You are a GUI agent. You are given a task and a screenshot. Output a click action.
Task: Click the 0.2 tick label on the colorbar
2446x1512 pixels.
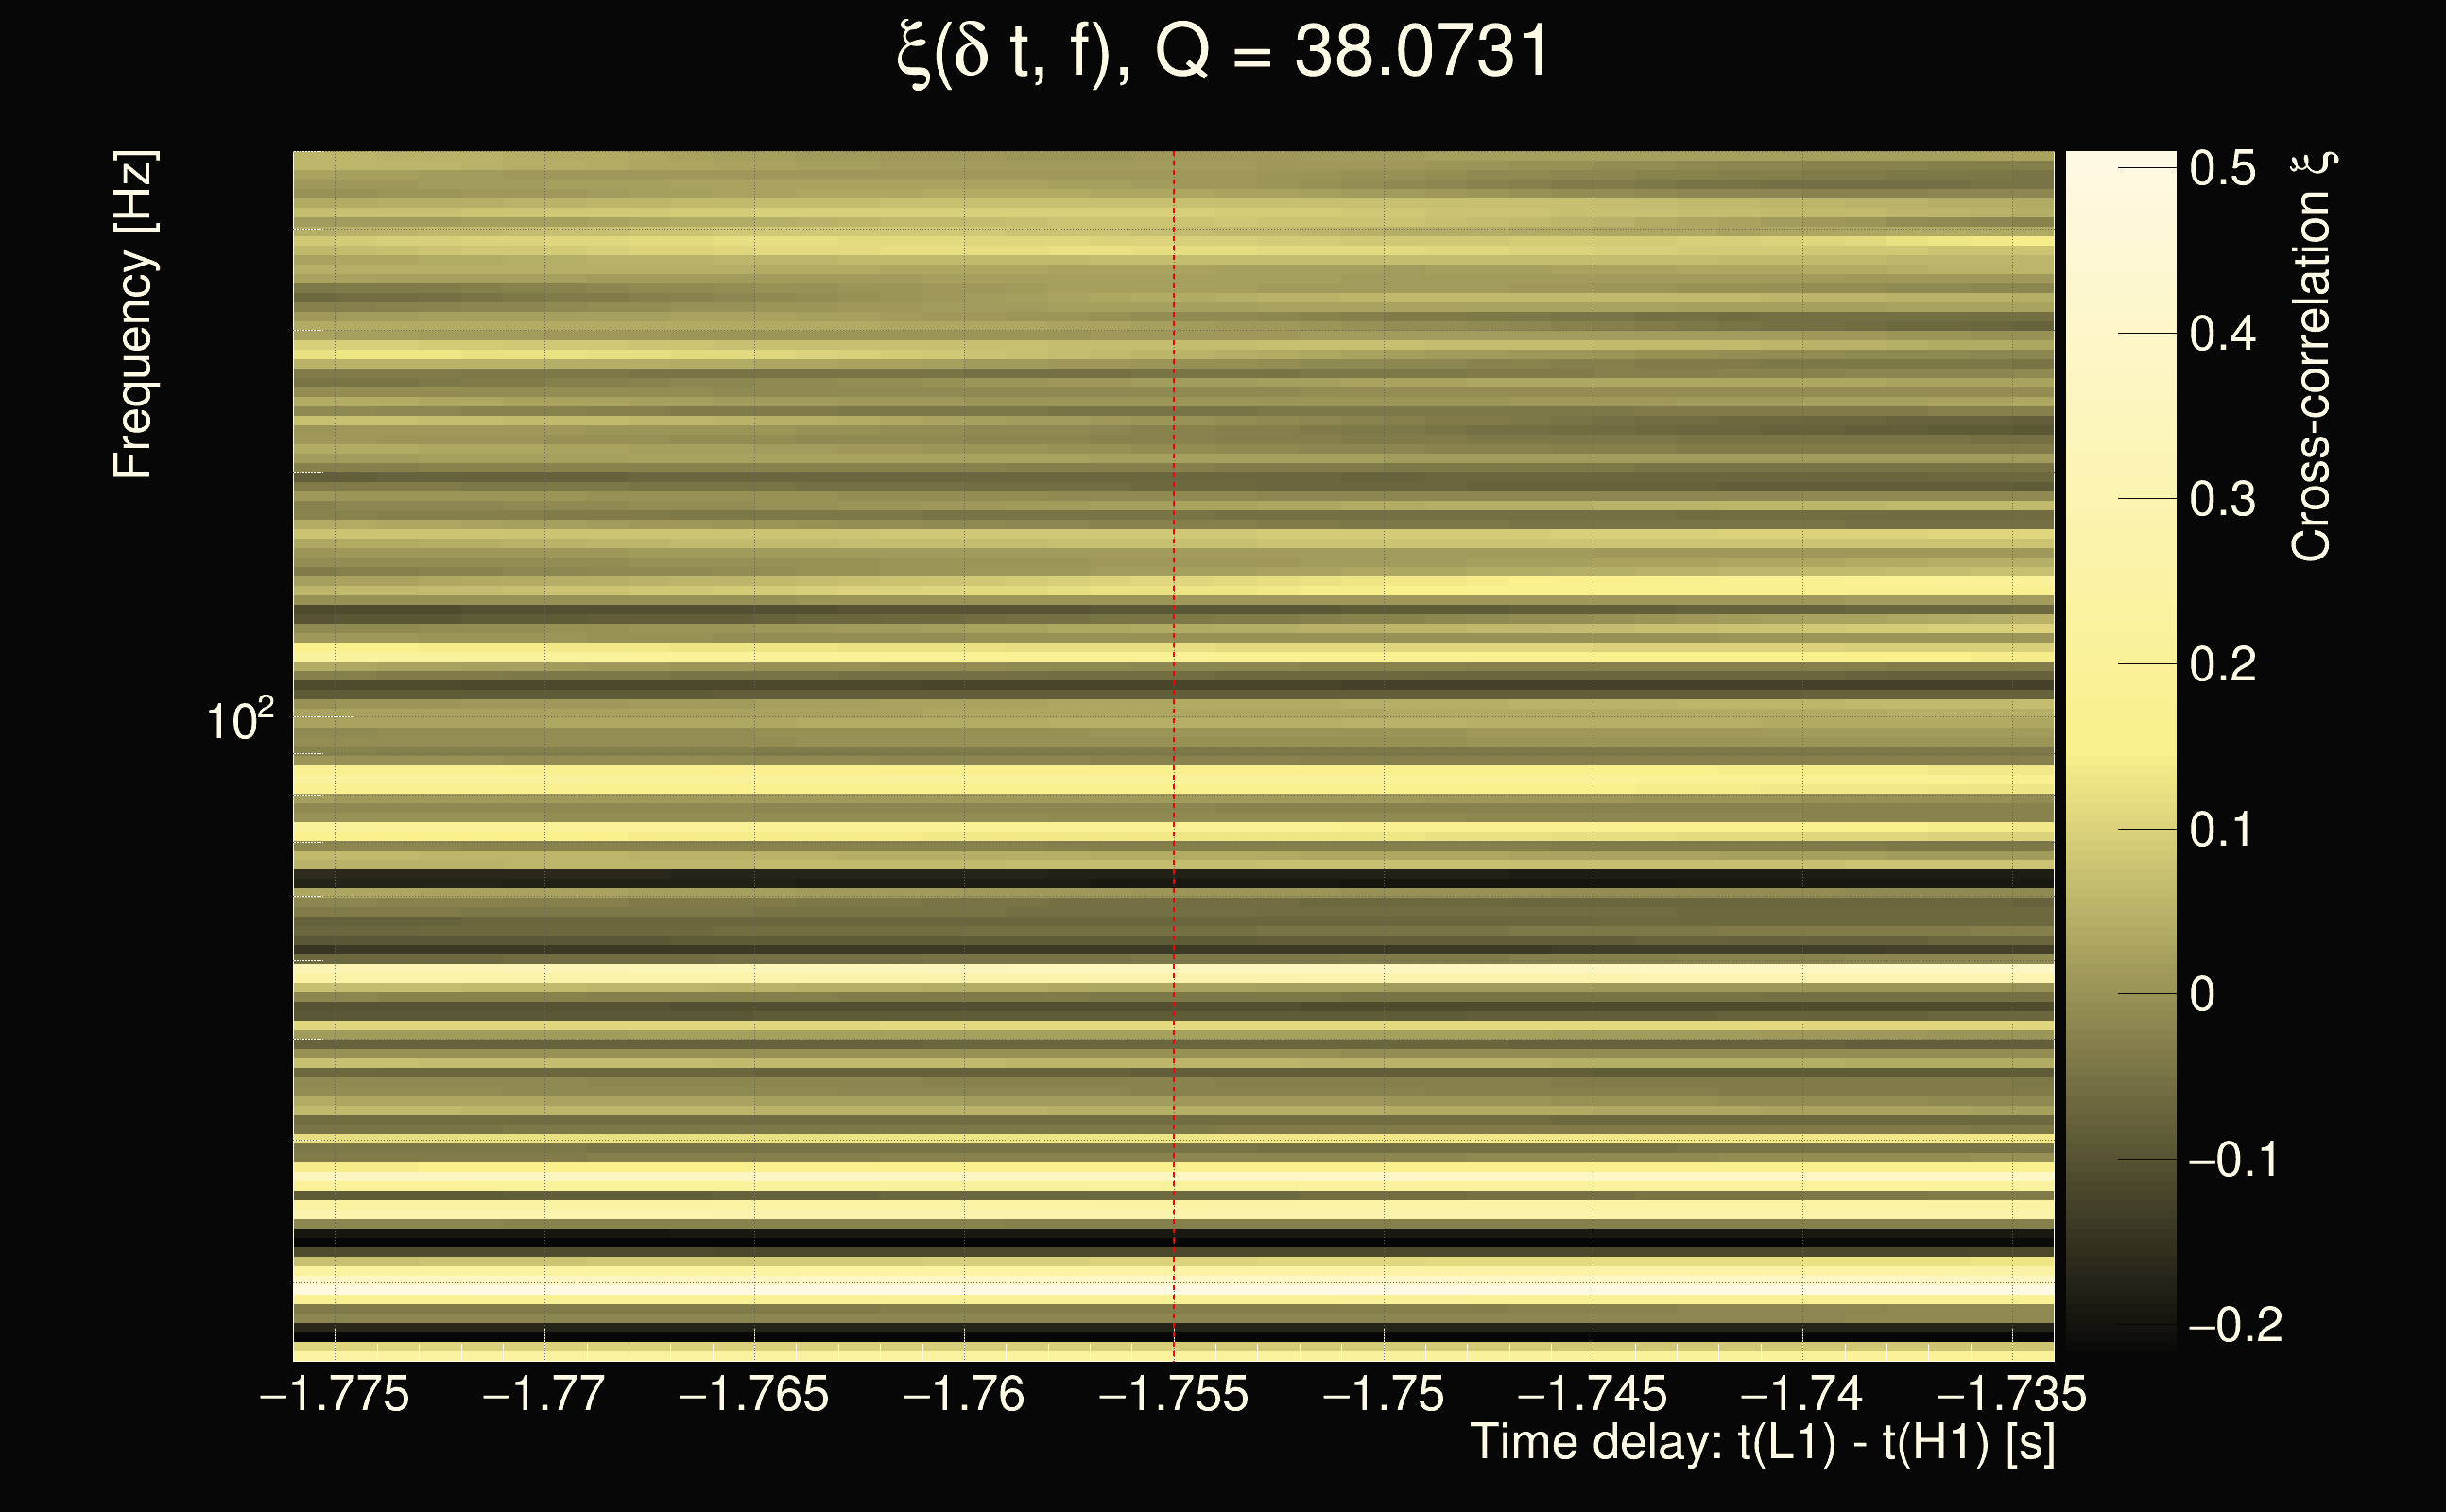pyautogui.click(x=2222, y=664)
